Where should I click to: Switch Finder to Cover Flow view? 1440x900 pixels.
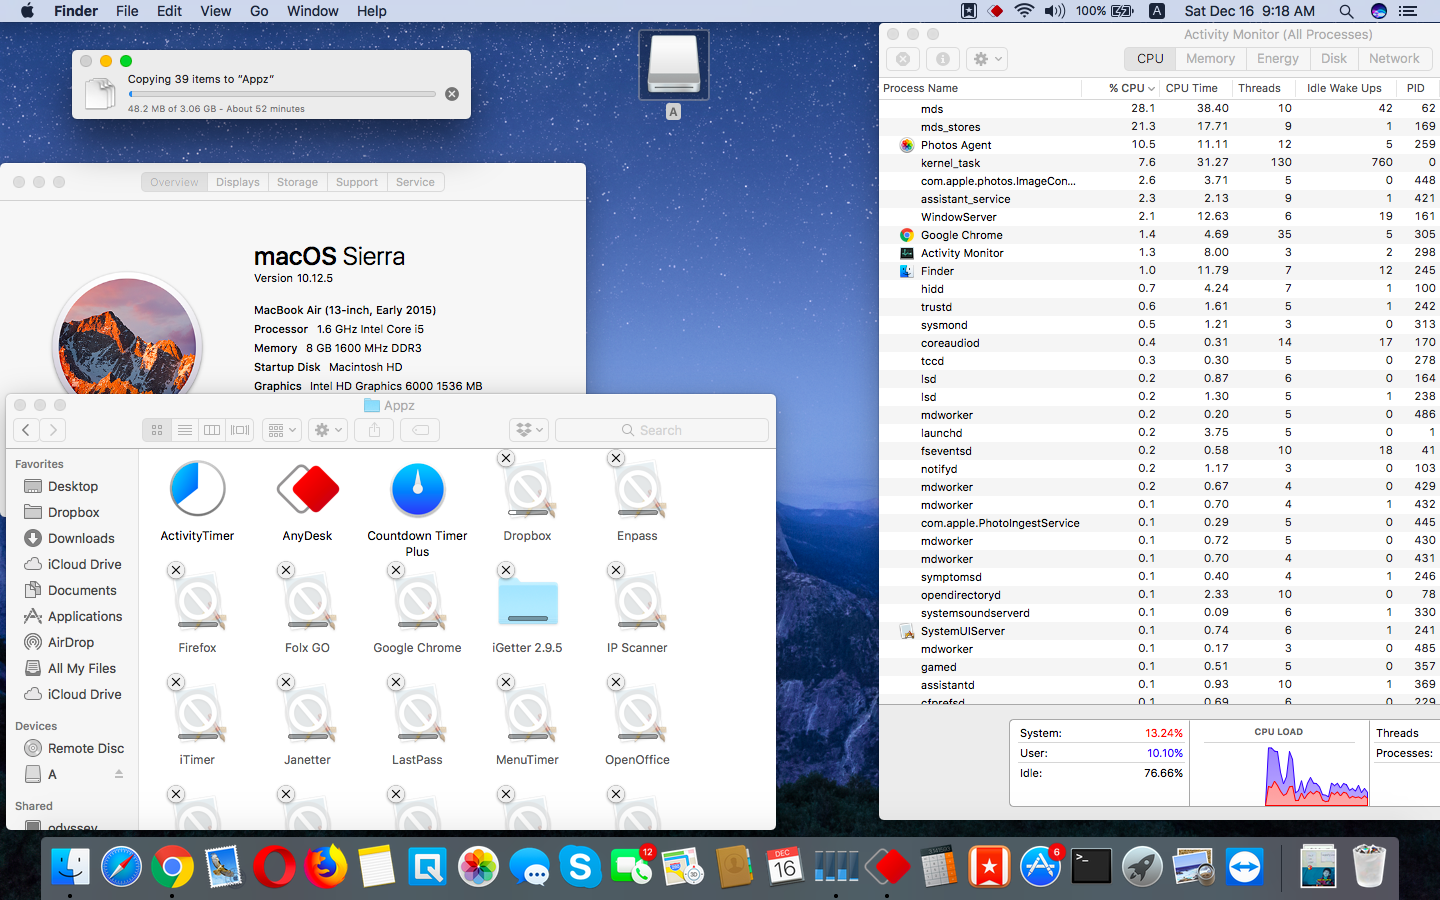tap(240, 430)
